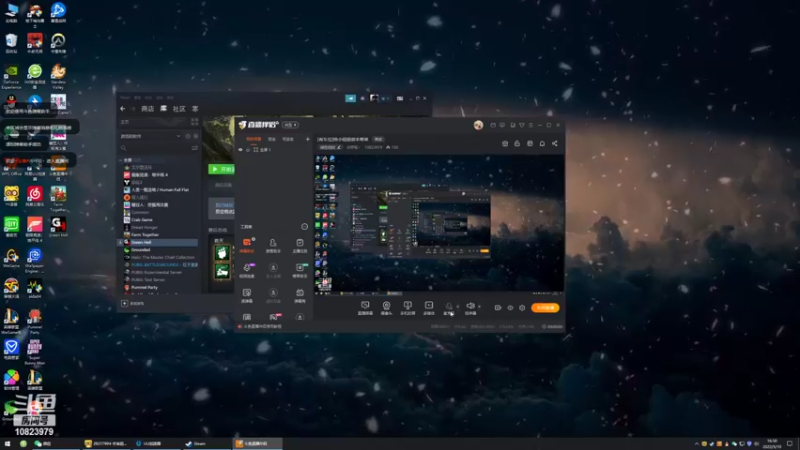The height and width of the screenshot is (450, 800).
Task: Open the user avatar in Douyu title bar
Action: [x=478, y=125]
